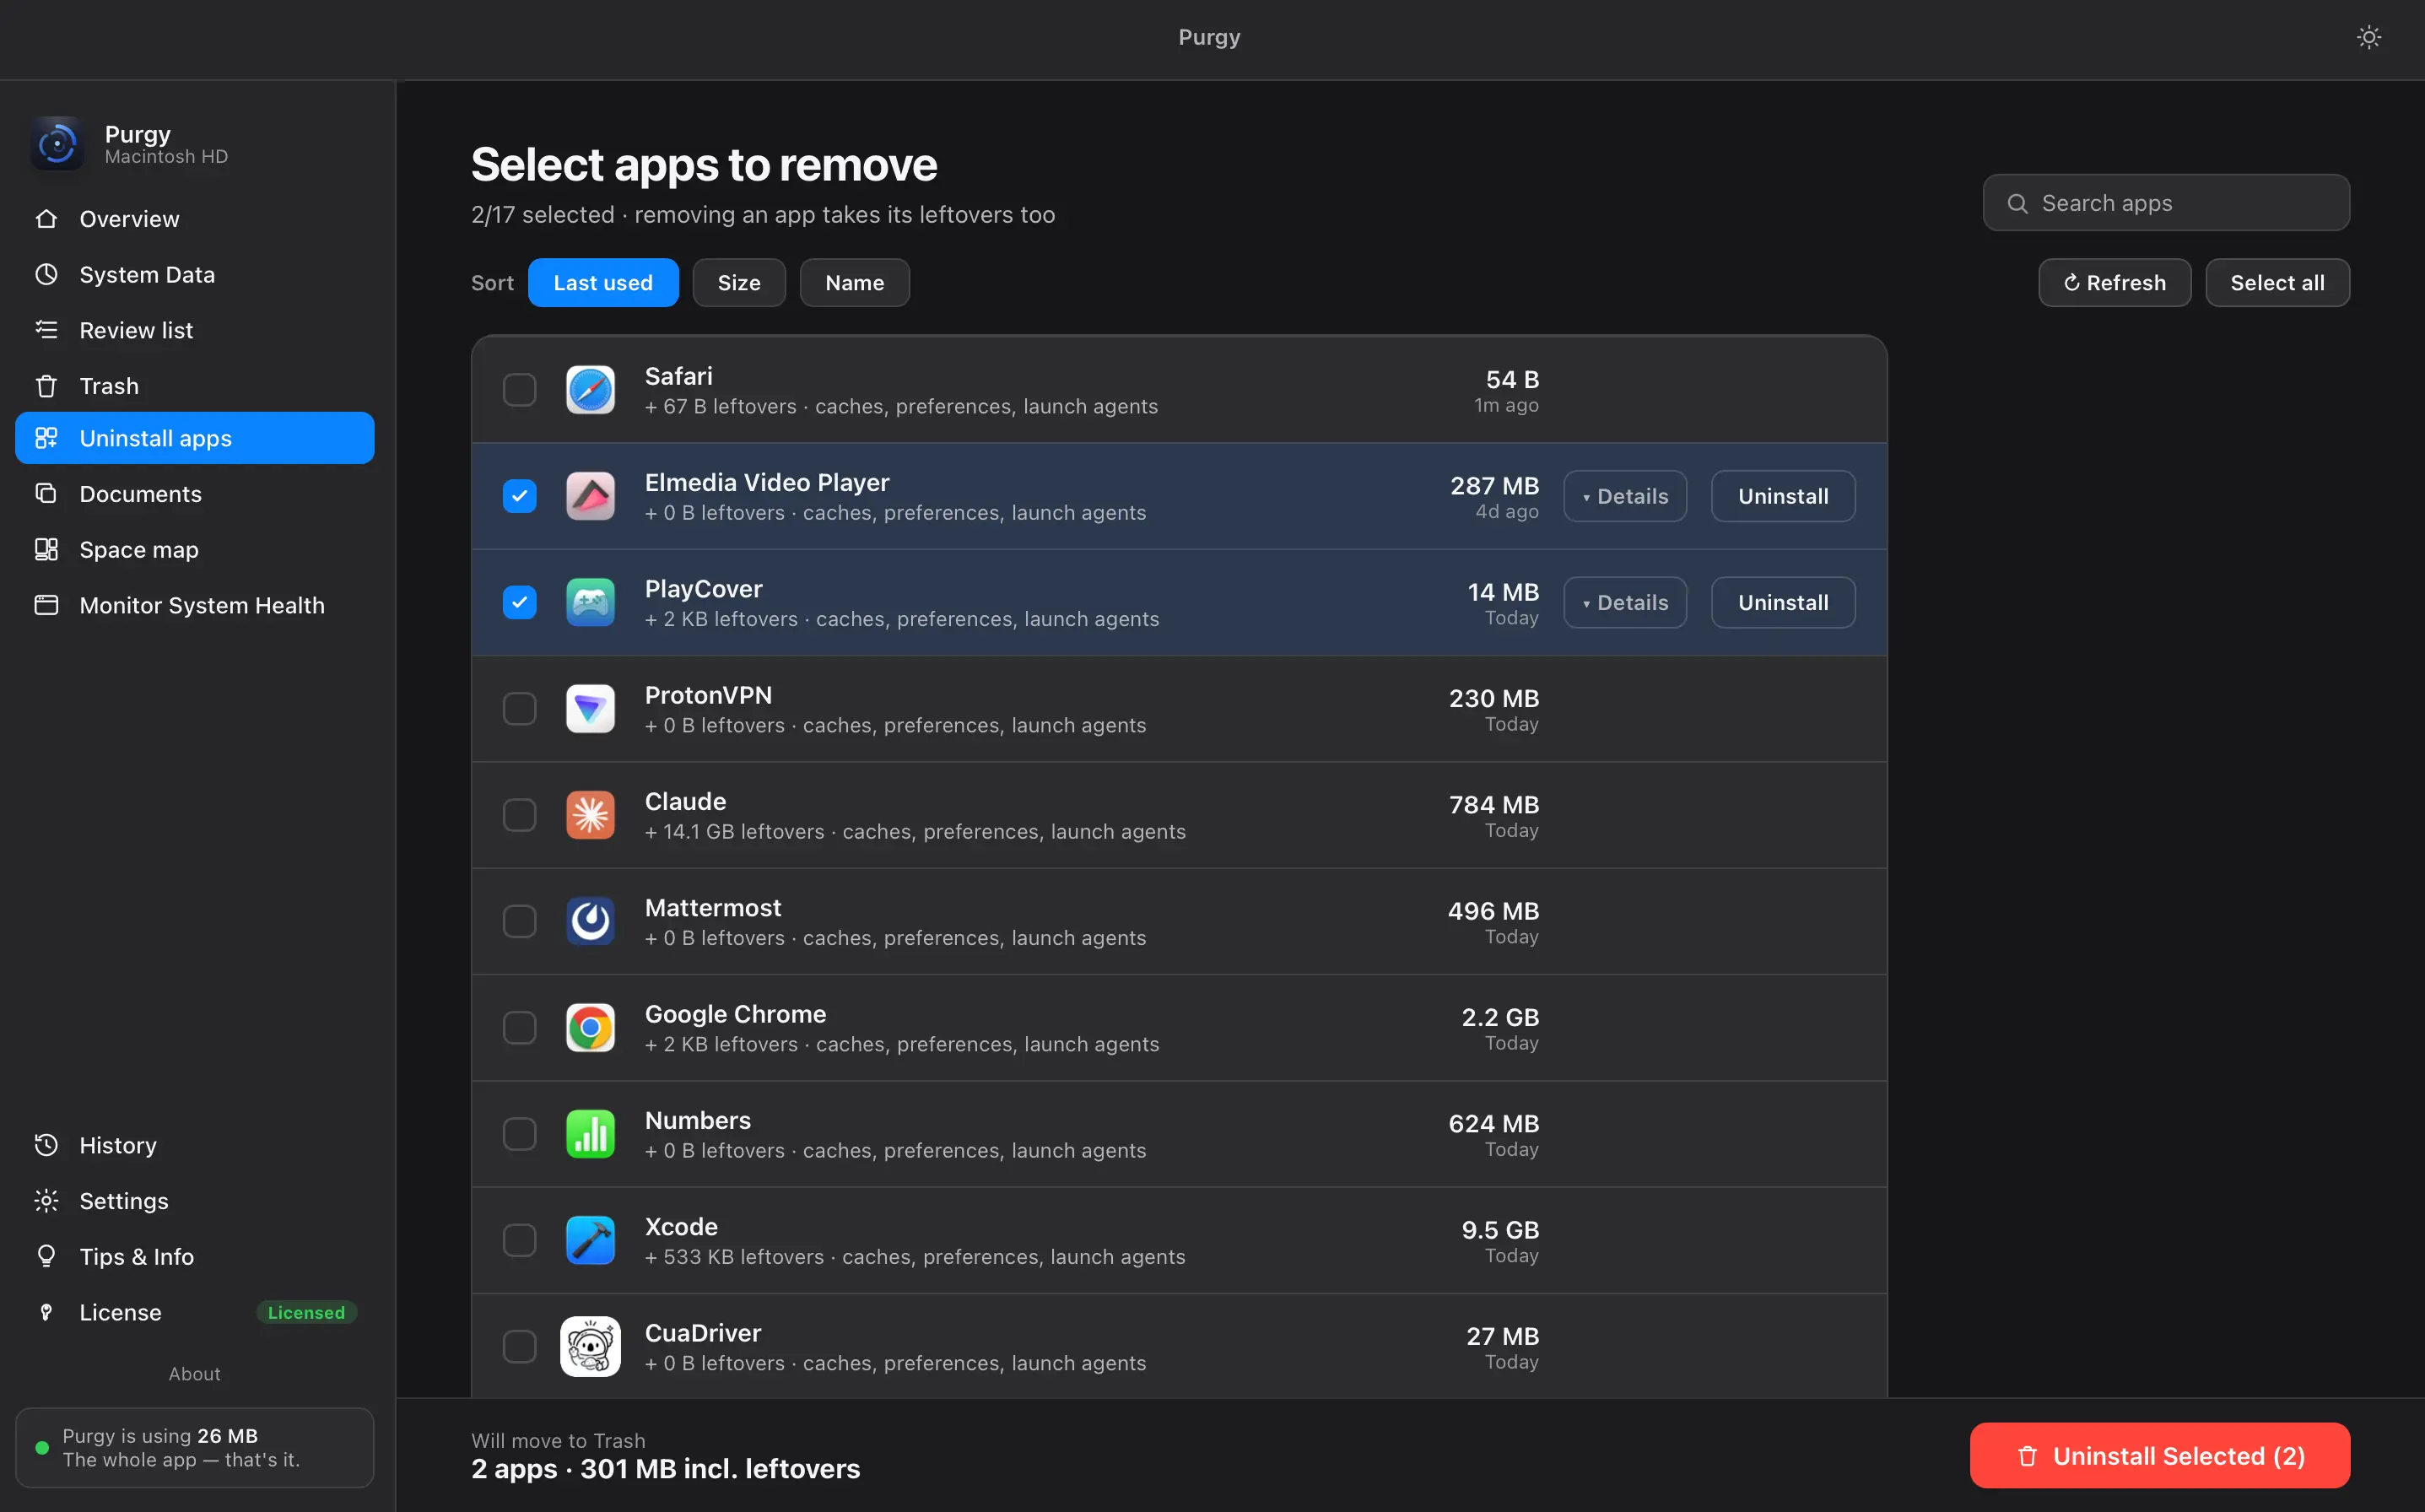Click the Select all button

pyautogui.click(x=2277, y=283)
